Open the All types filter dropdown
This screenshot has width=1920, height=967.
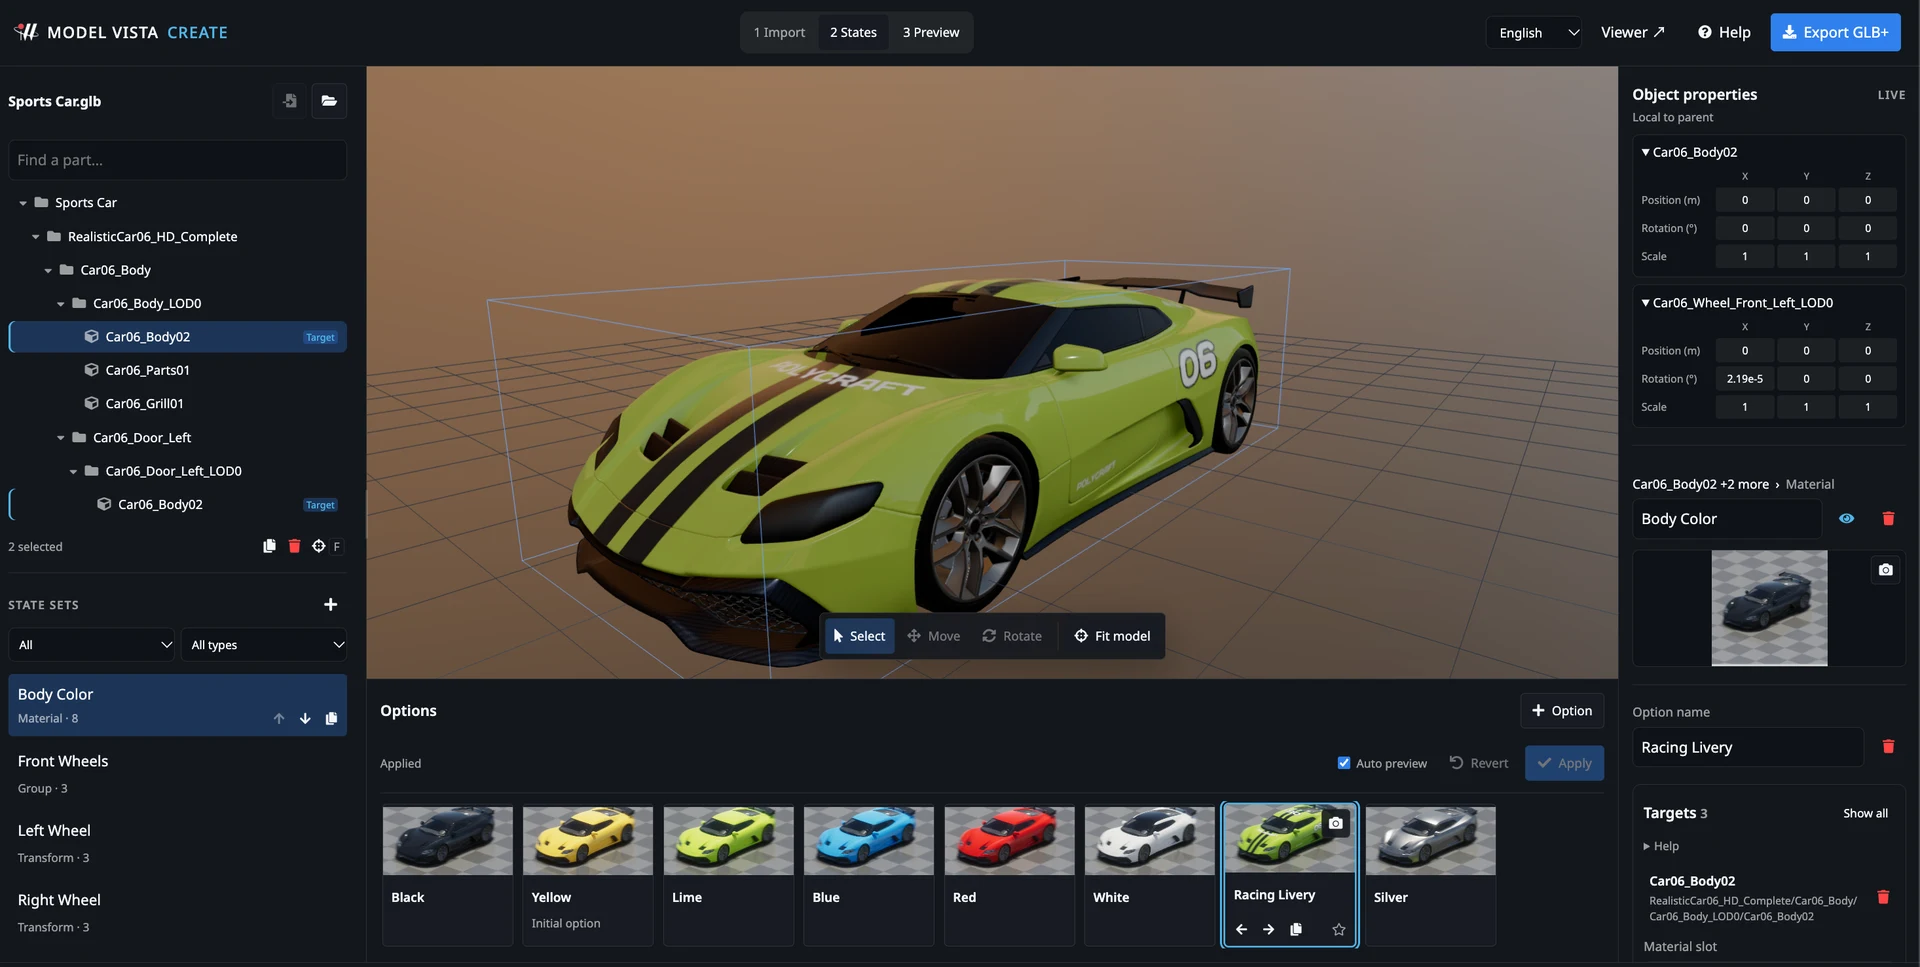tap(264, 644)
